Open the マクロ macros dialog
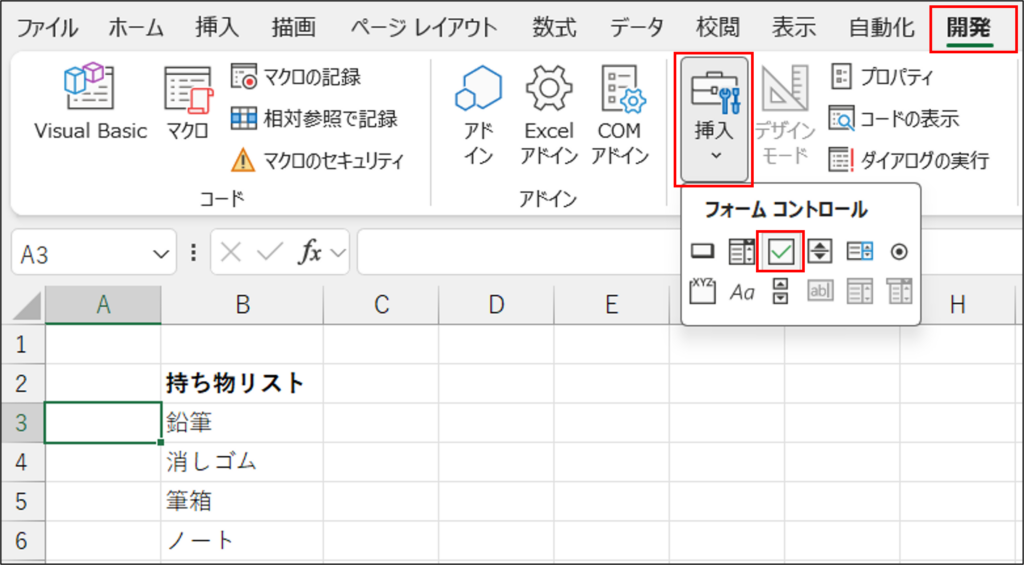1024x565 pixels. click(187, 102)
